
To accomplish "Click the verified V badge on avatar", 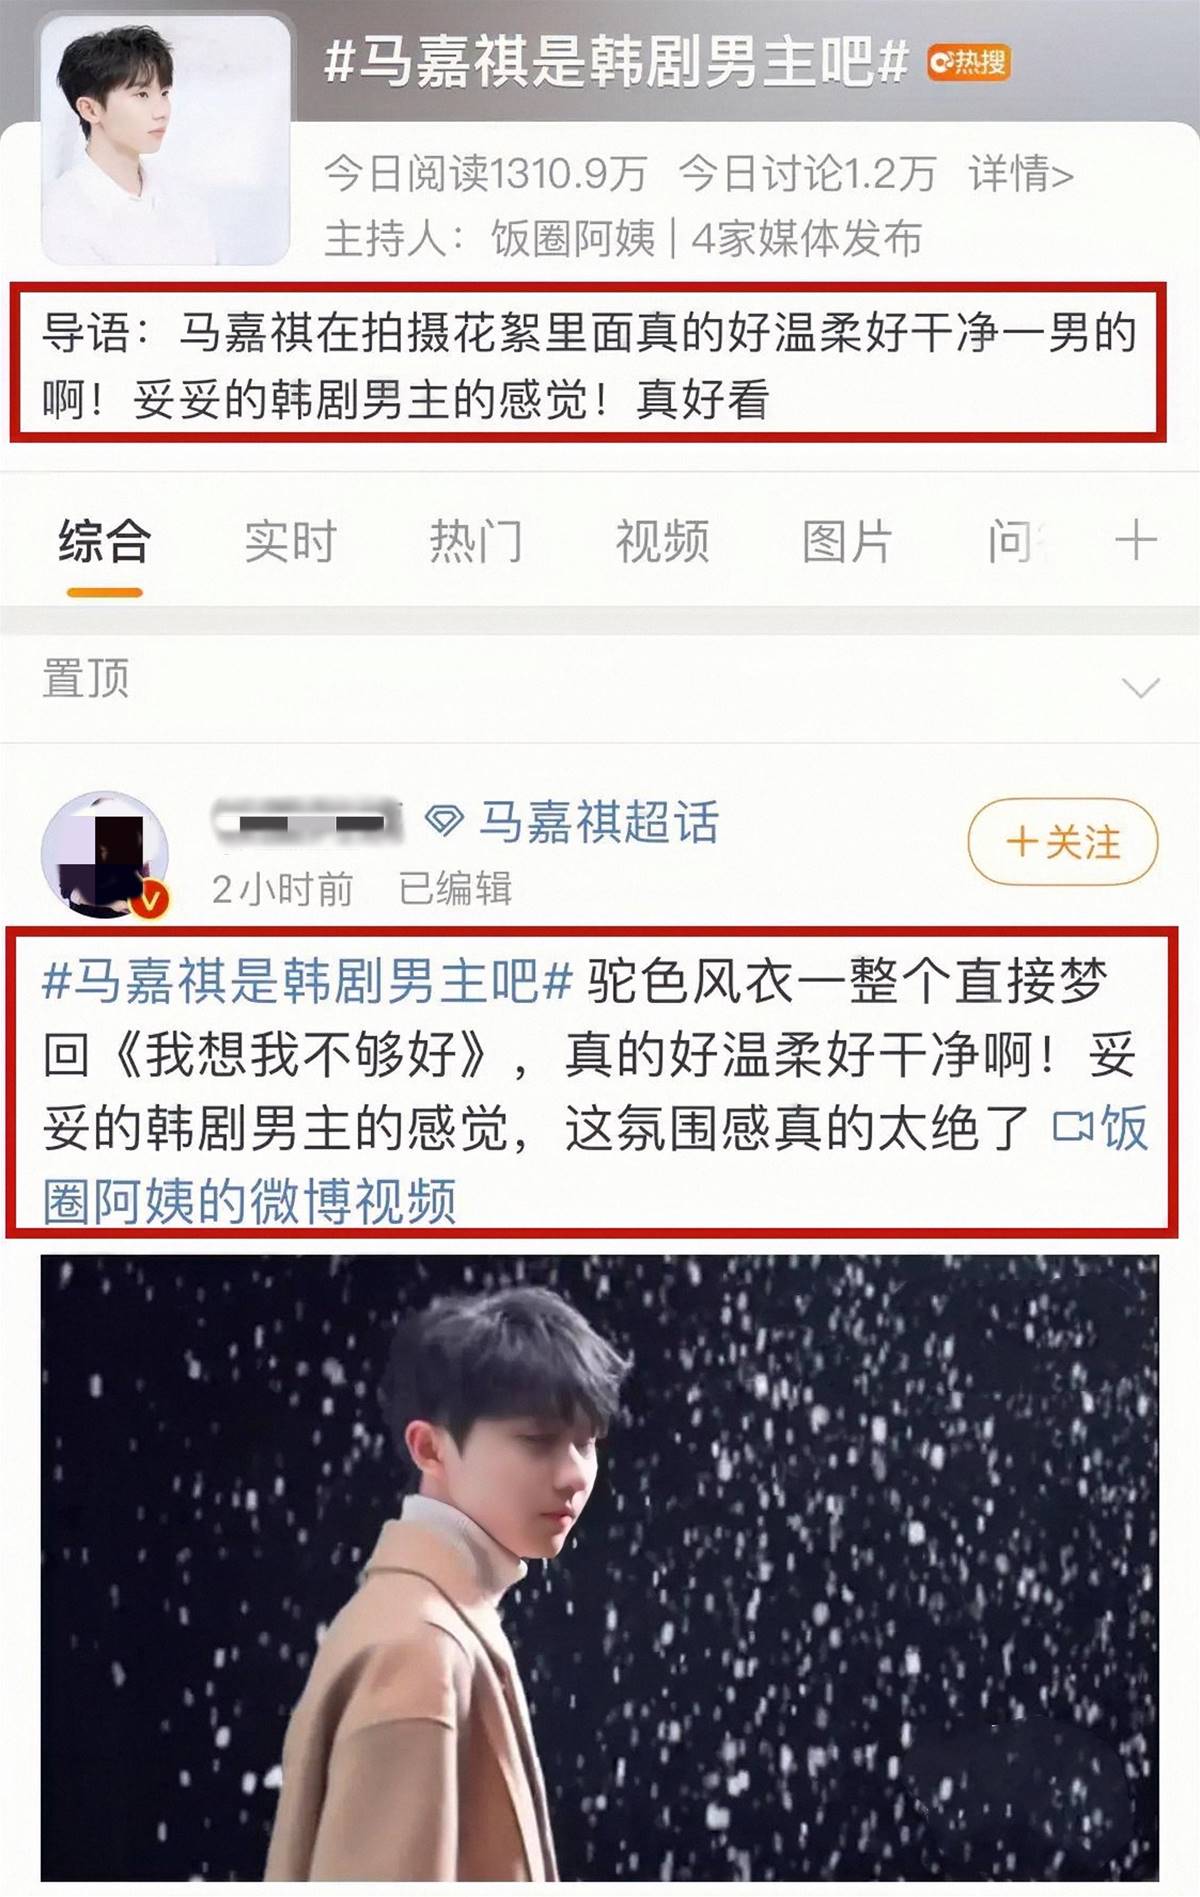I will pos(150,901).
